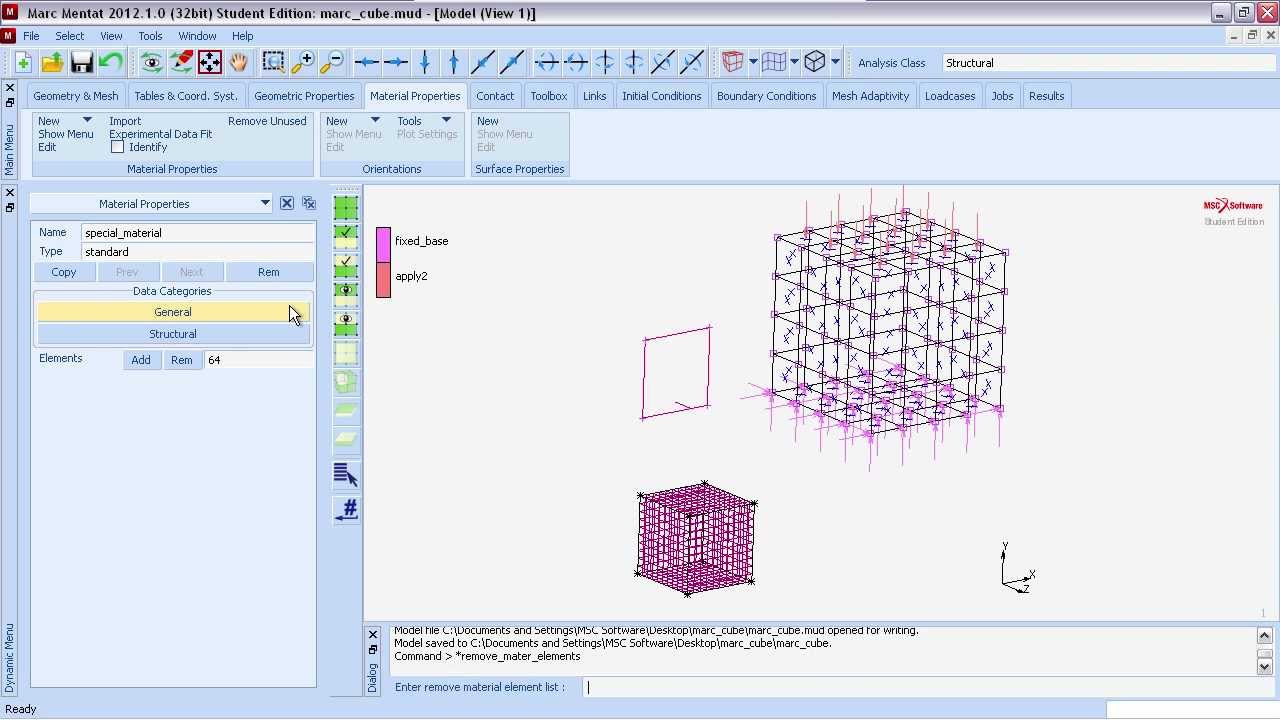Screen dimensions: 1280x720
Task: Click the Zoom In magnifier
Action: [302, 62]
